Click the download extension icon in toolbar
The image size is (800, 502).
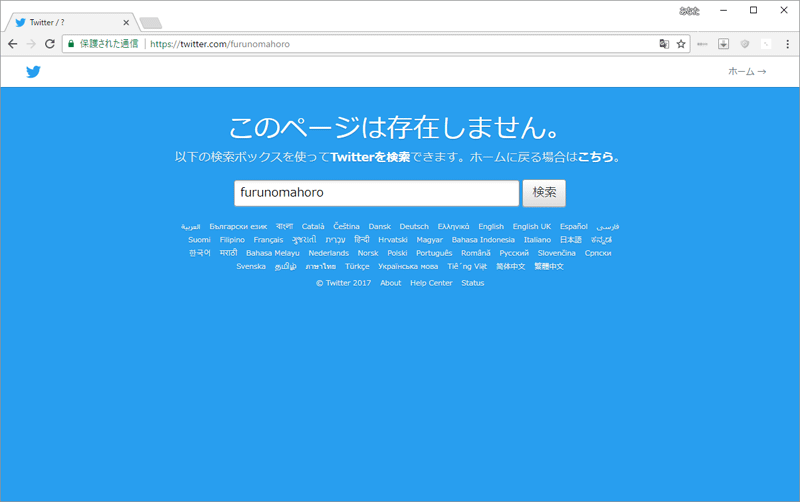tap(723, 44)
